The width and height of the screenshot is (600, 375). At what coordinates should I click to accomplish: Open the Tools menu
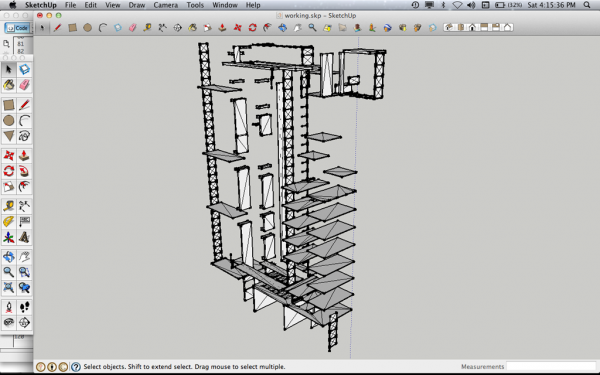point(195,5)
